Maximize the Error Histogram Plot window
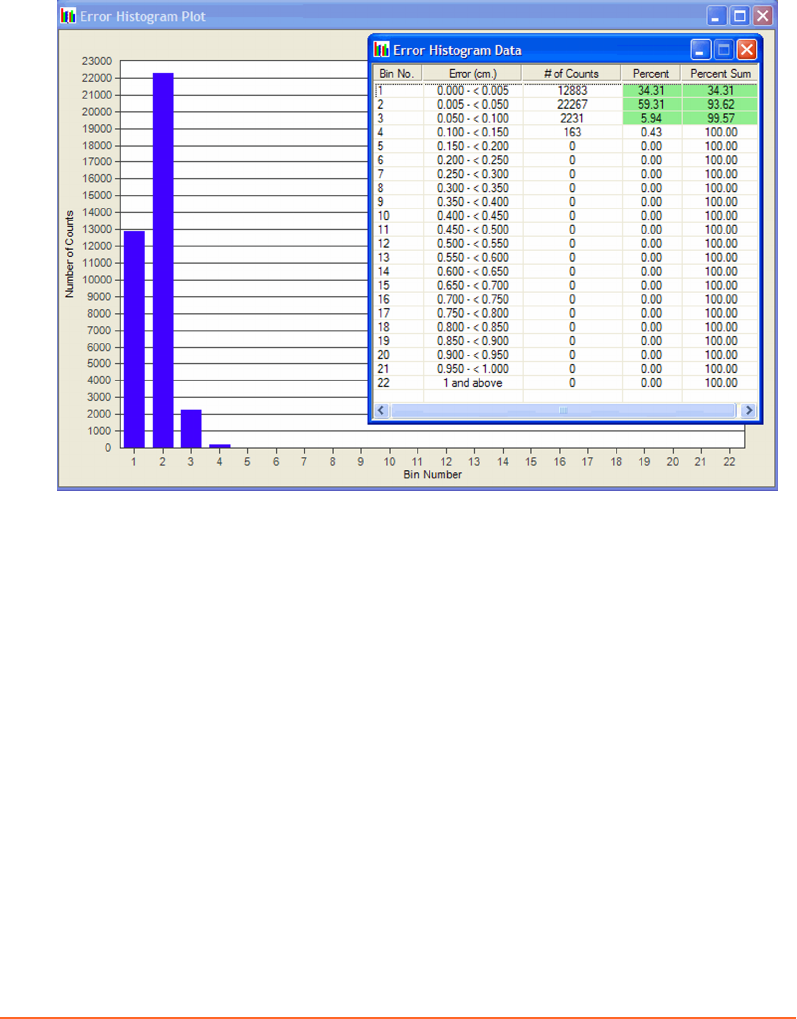Image resolution: width=797 pixels, height=1019 pixels. click(x=740, y=16)
